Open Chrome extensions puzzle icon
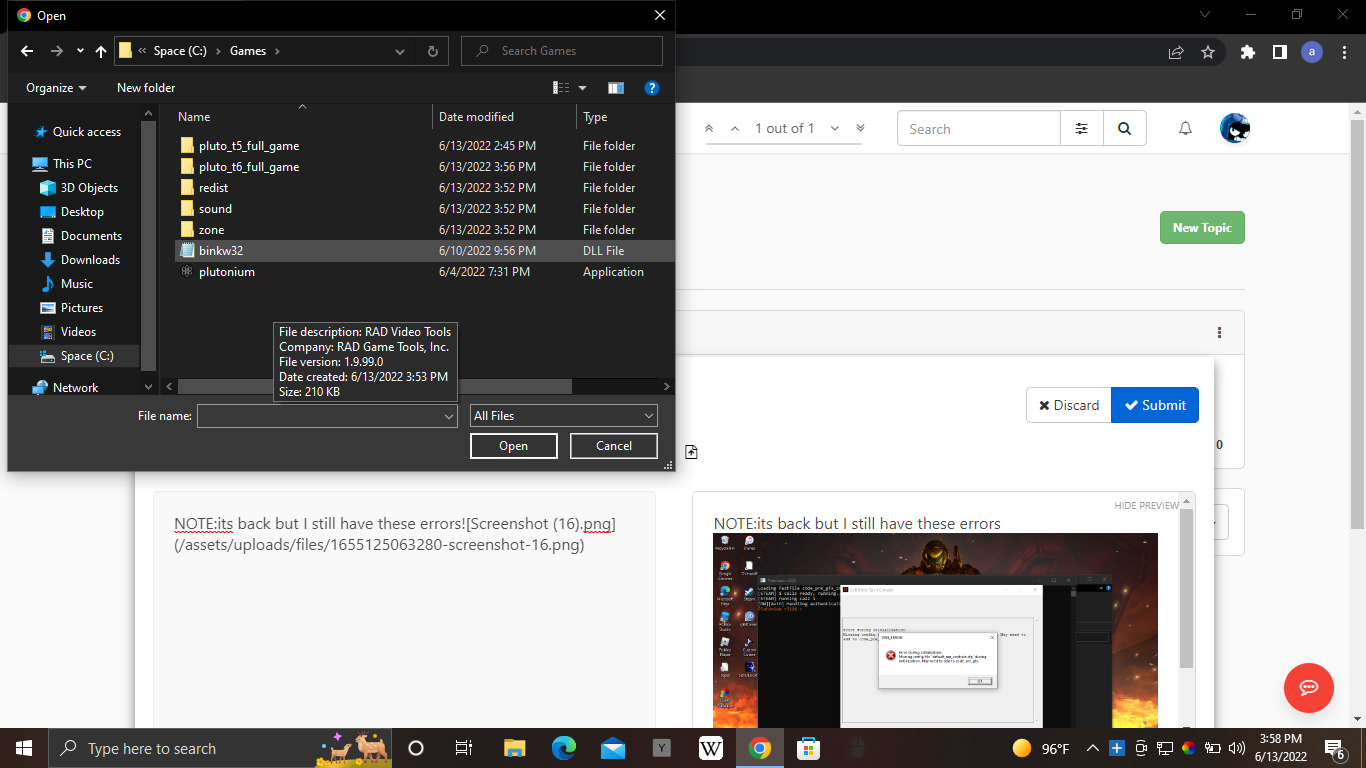Screen dimensions: 1366x768 [x=1247, y=52]
